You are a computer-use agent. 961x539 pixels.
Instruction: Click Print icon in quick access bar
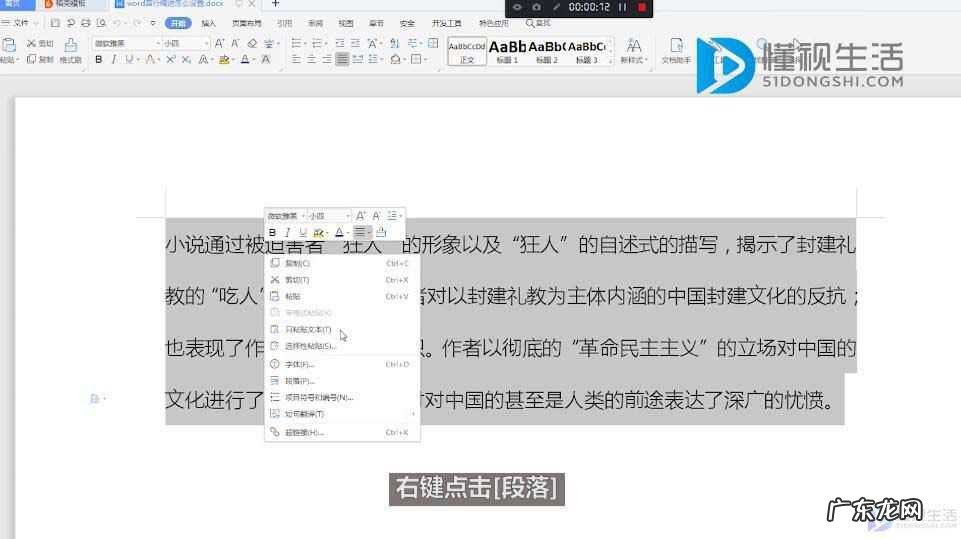point(86,23)
